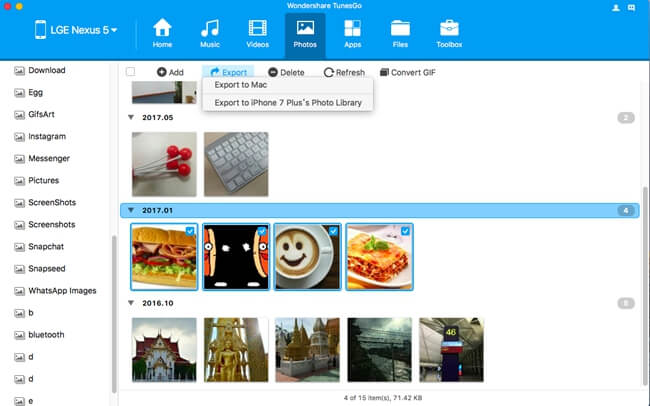Viewport: 650px width, 406px height.
Task: Click the keyboard photo
Action: pyautogui.click(x=236, y=164)
